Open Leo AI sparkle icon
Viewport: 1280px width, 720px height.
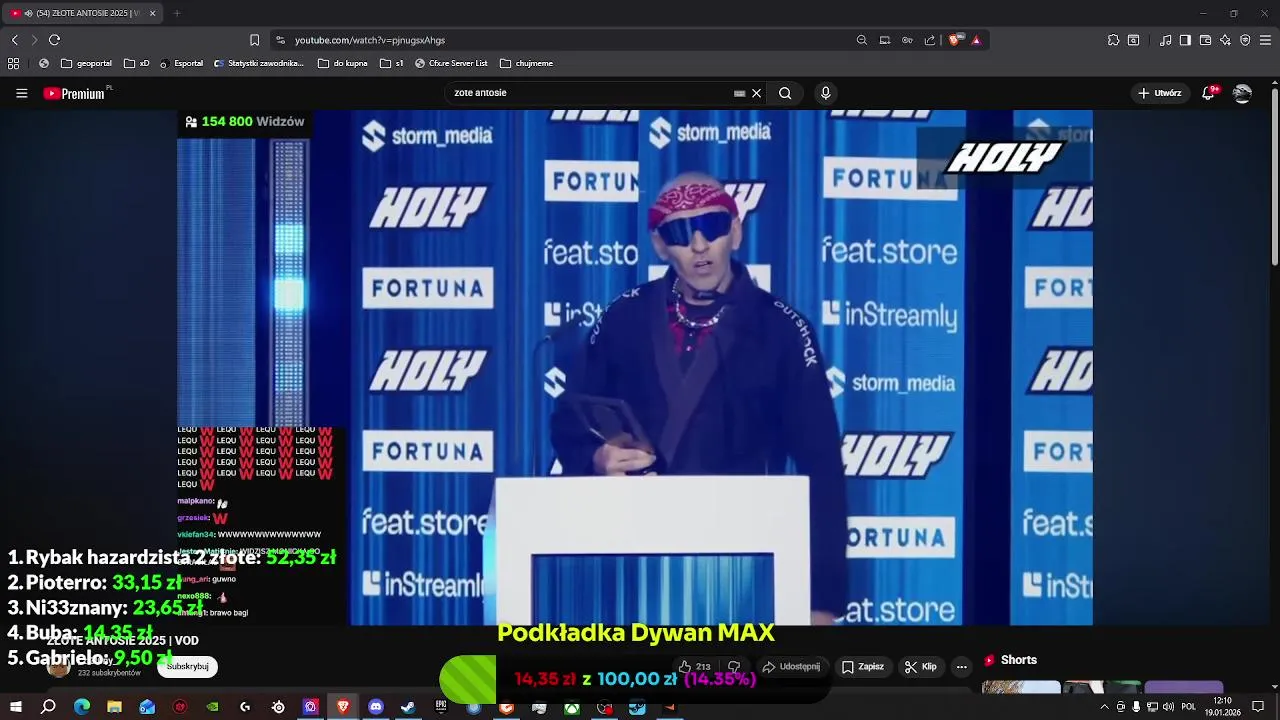click(x=1225, y=40)
